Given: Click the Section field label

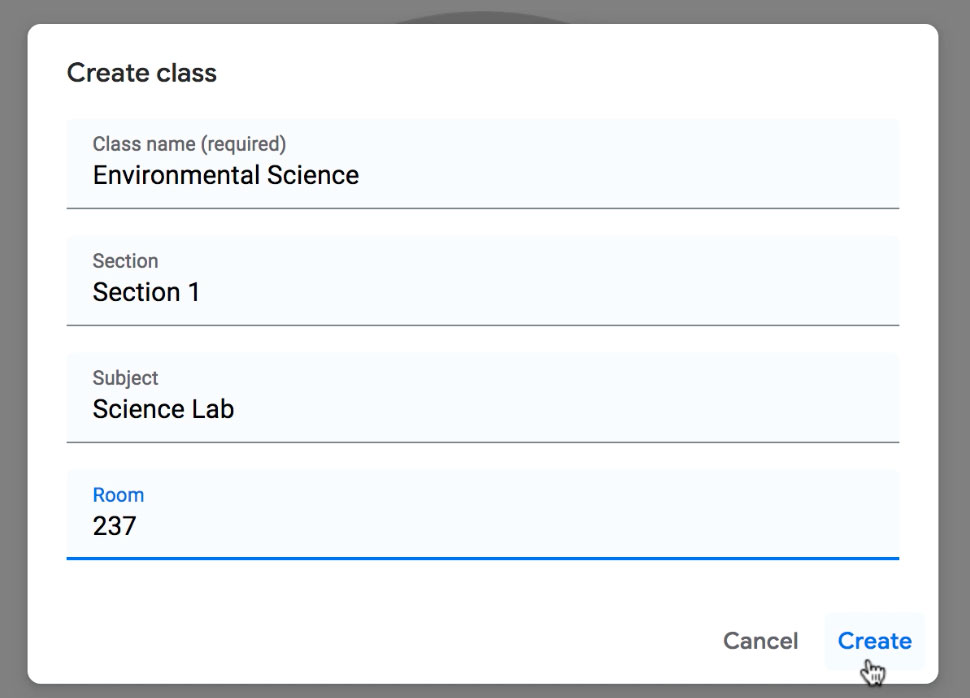Looking at the screenshot, I should 126,261.
